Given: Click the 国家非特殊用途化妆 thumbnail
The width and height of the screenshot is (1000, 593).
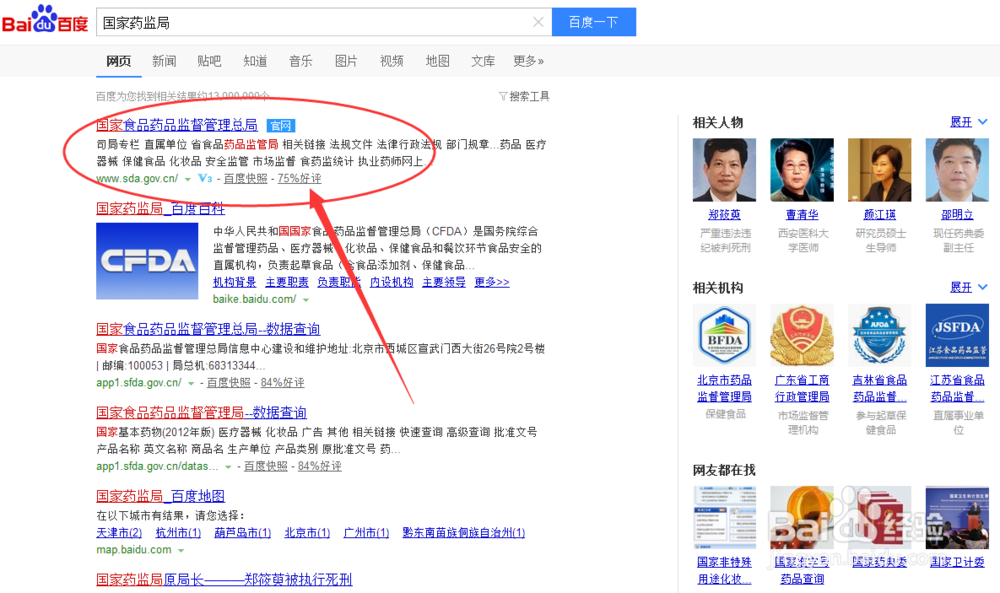Looking at the screenshot, I should click(x=724, y=518).
